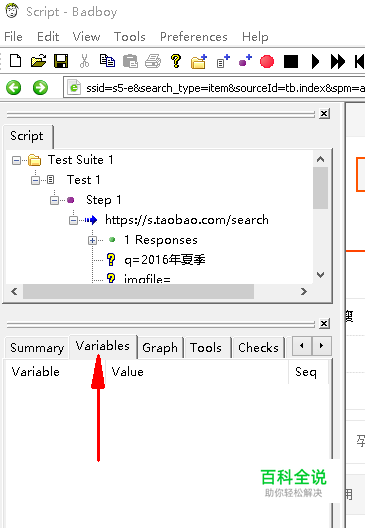Screen dimensions: 365x528
Task: Click the New script toolbar icon
Action: click(x=15, y=61)
